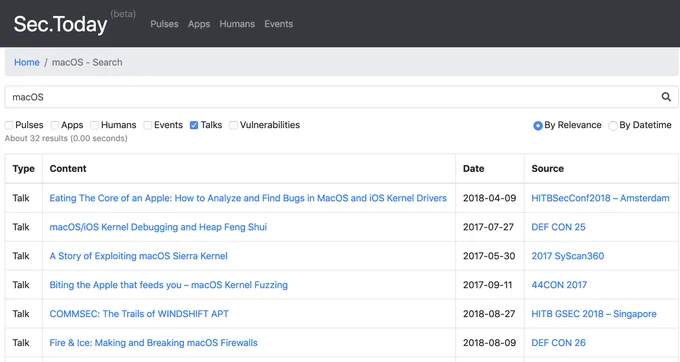Open the 2017 SyScan360 source link
The width and height of the screenshot is (680, 362).
(568, 256)
